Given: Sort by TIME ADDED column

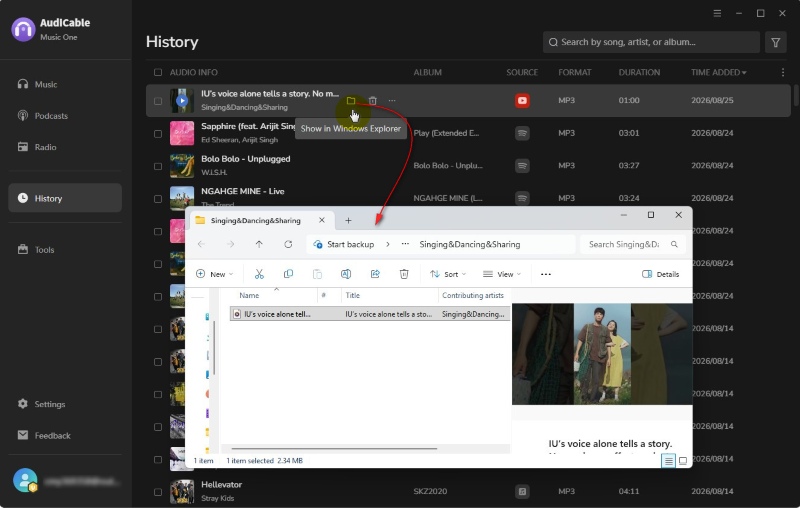Looking at the screenshot, I should (x=718, y=72).
